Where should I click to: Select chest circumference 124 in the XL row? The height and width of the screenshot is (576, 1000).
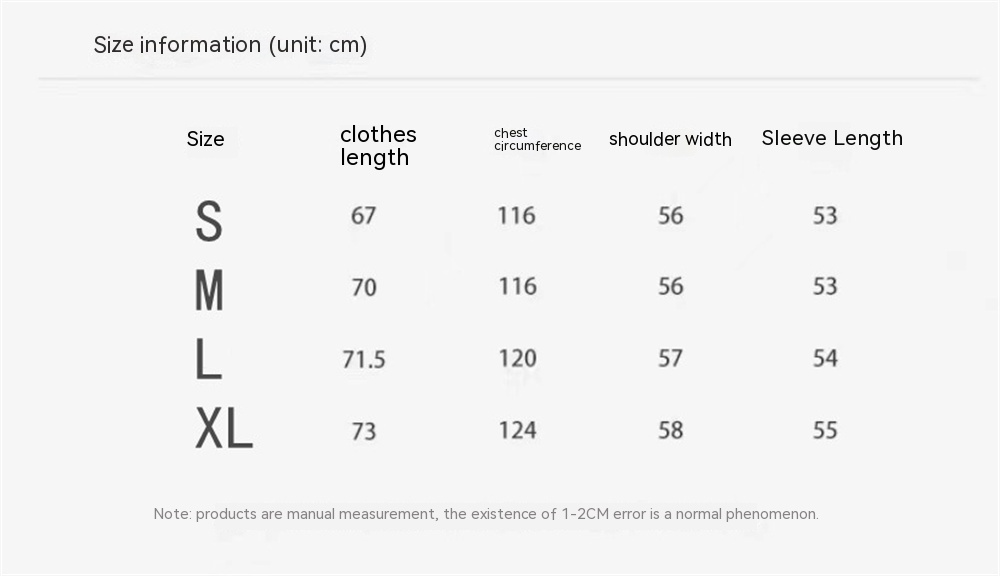(517, 430)
